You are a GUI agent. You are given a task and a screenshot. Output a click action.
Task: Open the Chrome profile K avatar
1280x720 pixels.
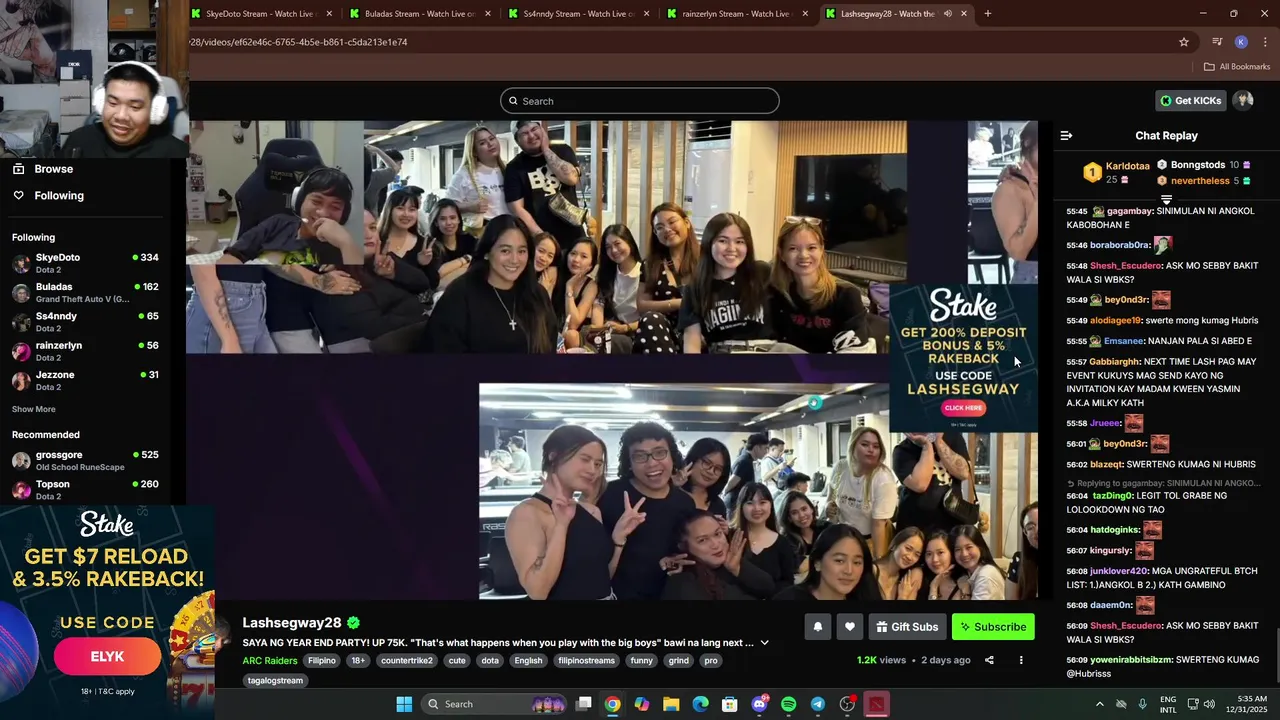point(1241,42)
